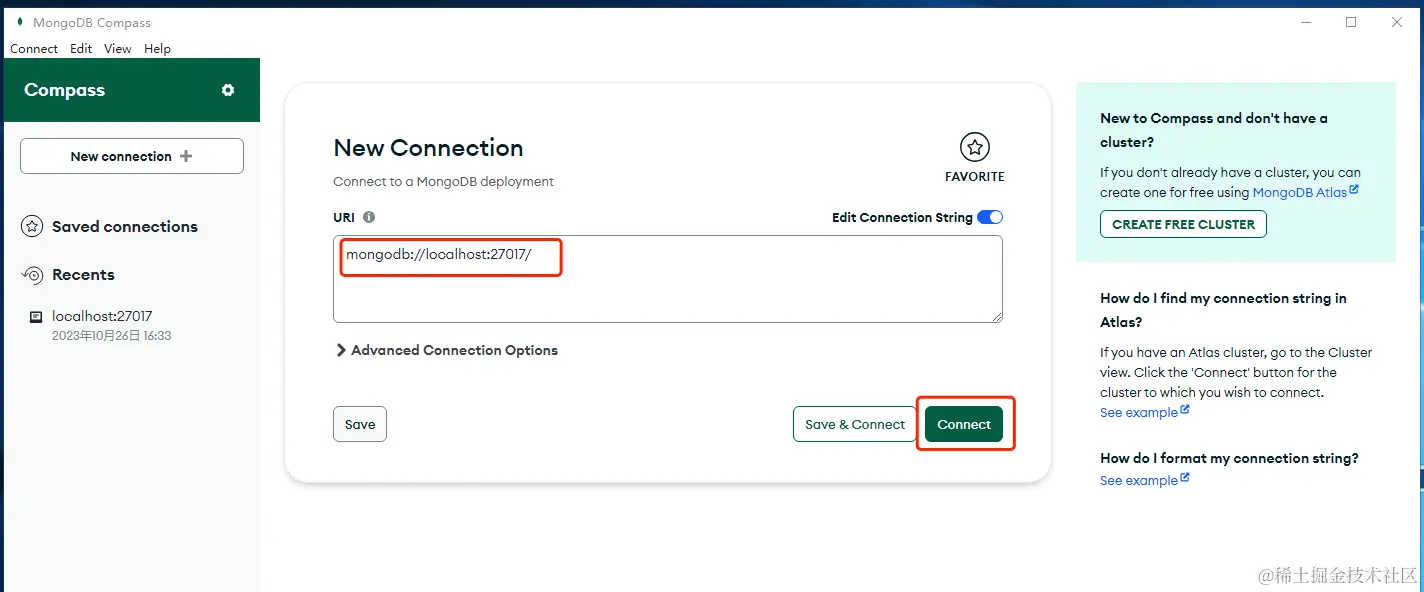Image resolution: width=1424 pixels, height=592 pixels.
Task: Open See example link for formatting connection string
Action: [x=1139, y=480]
